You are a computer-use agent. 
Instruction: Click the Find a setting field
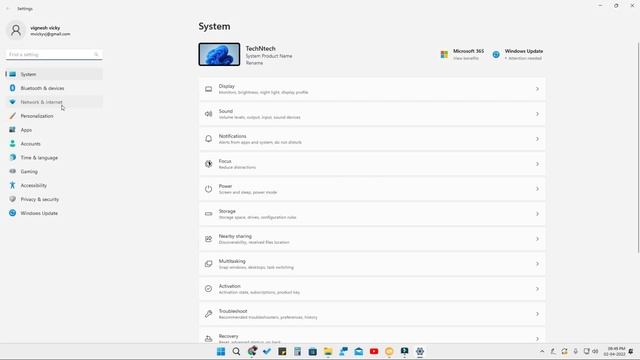pyautogui.click(x=54, y=54)
